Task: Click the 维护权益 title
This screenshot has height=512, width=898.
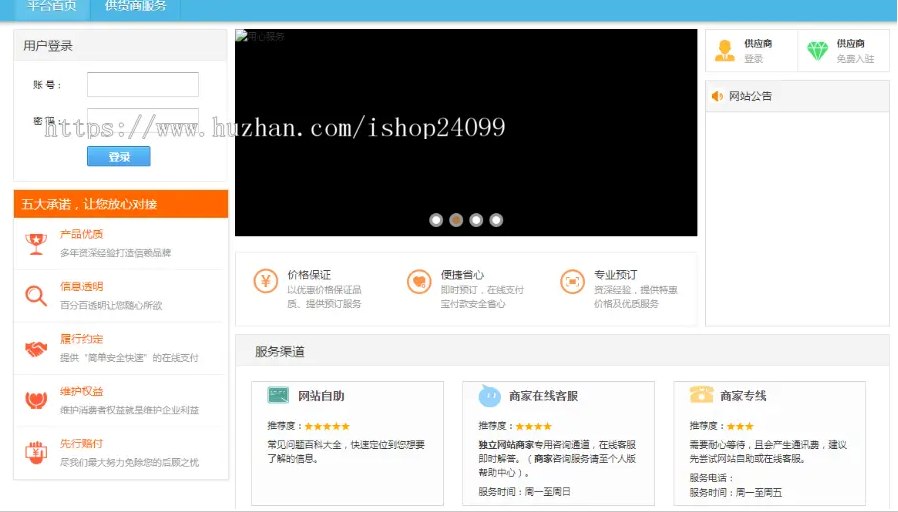Action: click(81, 391)
